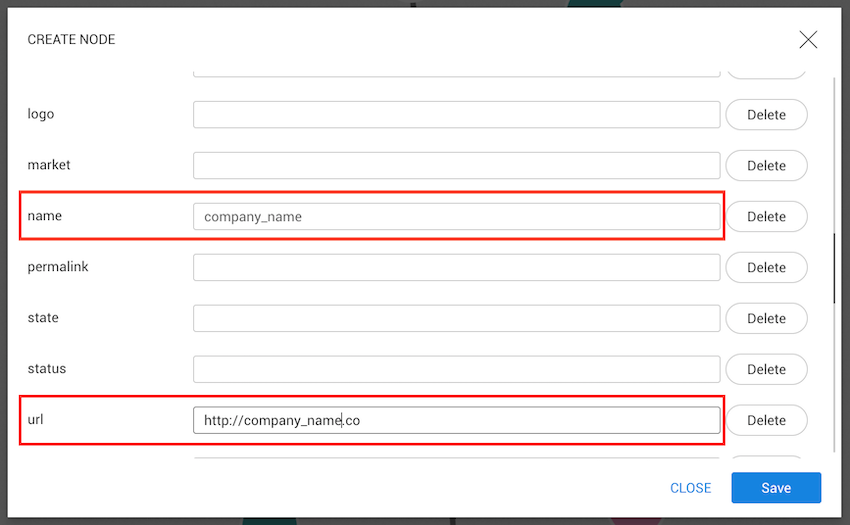
Task: Click the CREATE NODE dialog title
Action: (71, 40)
